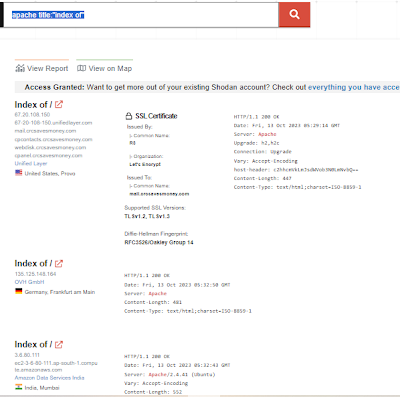Click the India flag icon

pos(19,387)
